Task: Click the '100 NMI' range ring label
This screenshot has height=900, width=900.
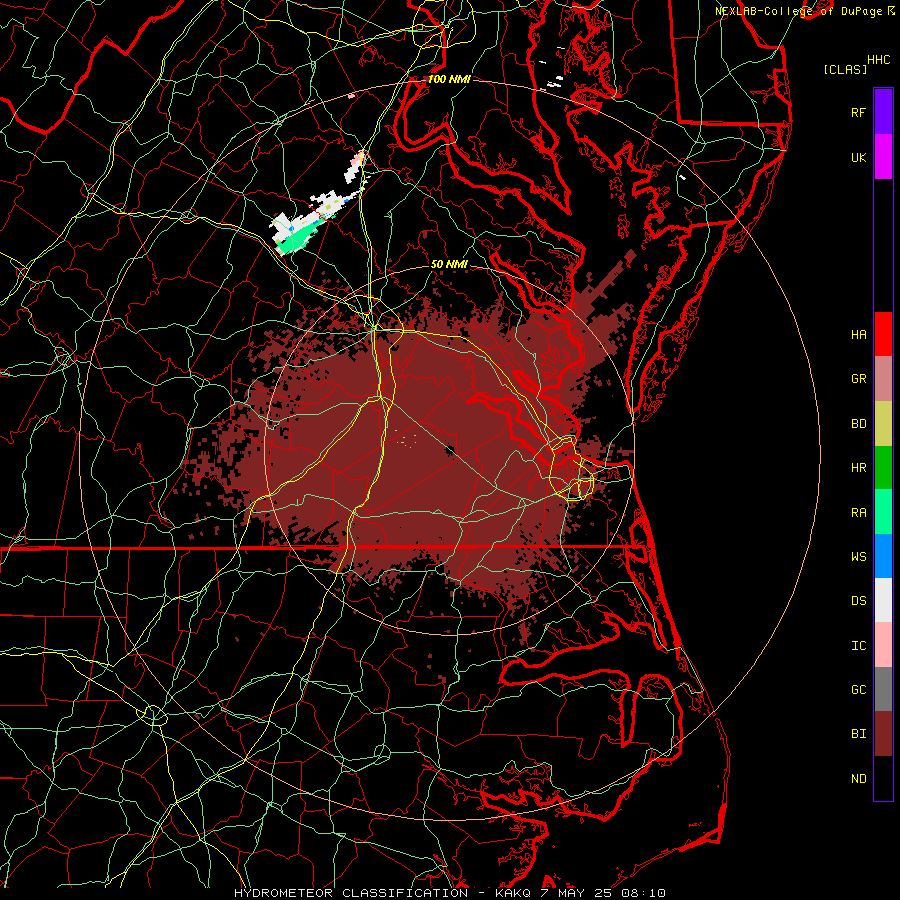Action: coord(449,79)
